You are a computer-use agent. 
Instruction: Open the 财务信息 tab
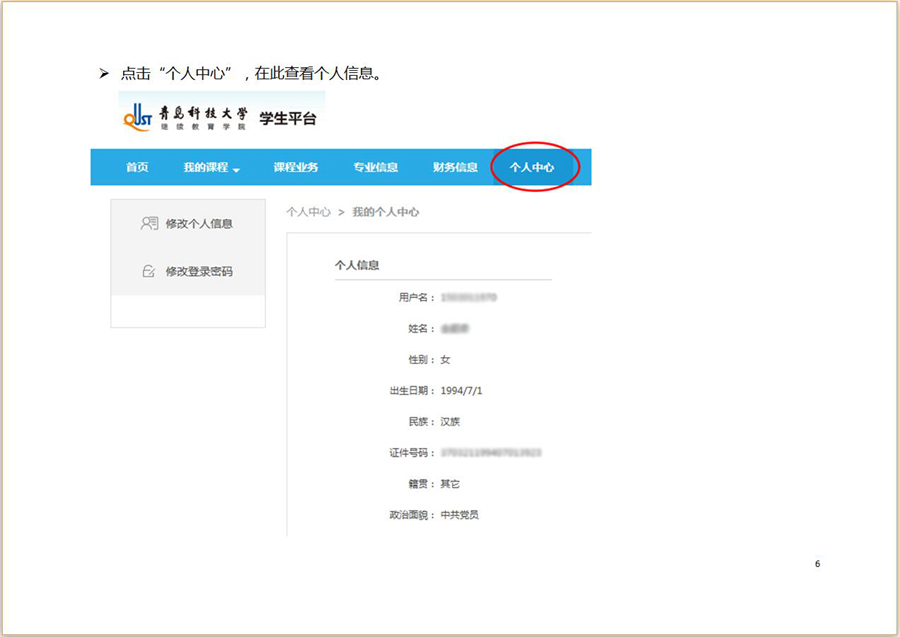[455, 167]
